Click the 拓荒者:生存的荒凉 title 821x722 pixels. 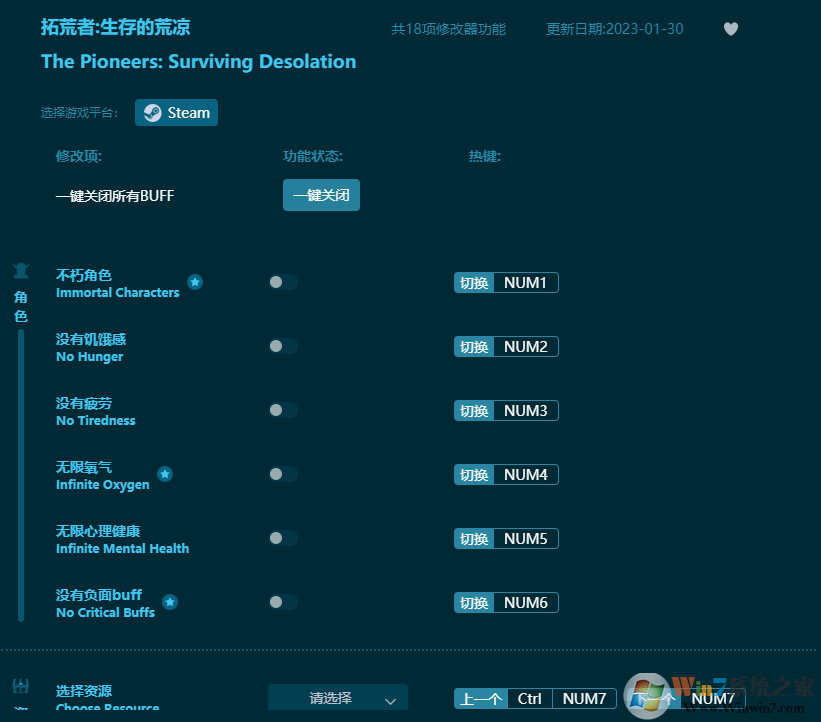coord(115,27)
